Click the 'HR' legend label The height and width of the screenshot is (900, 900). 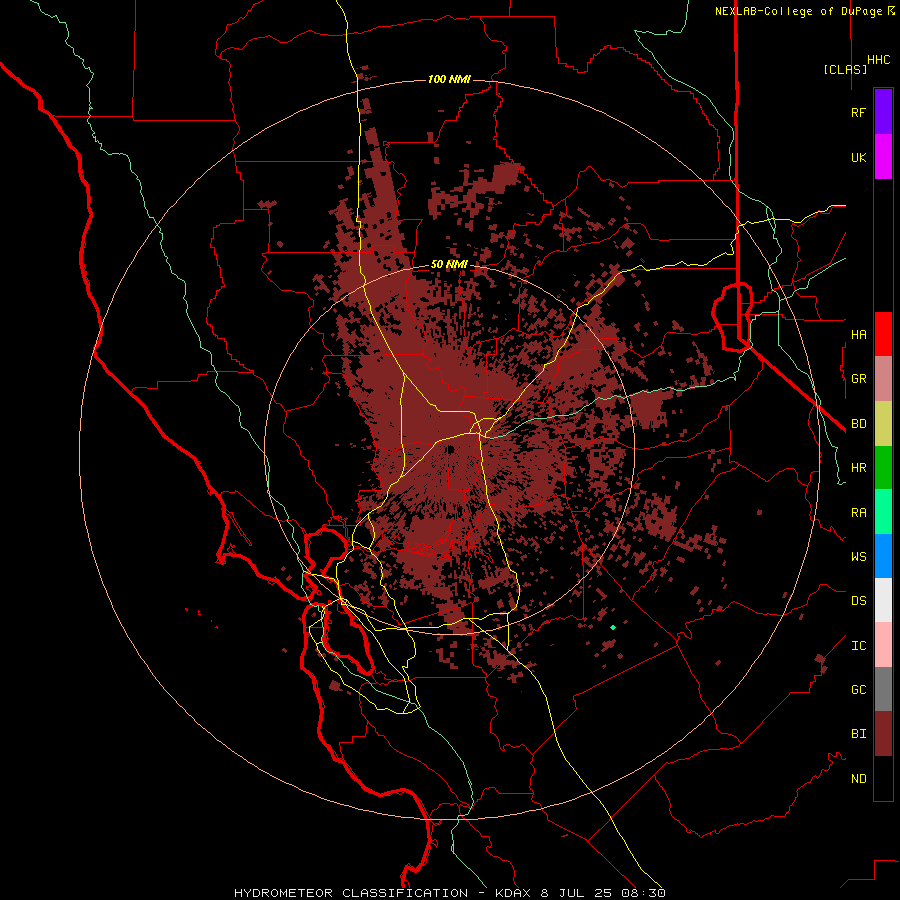pos(858,468)
